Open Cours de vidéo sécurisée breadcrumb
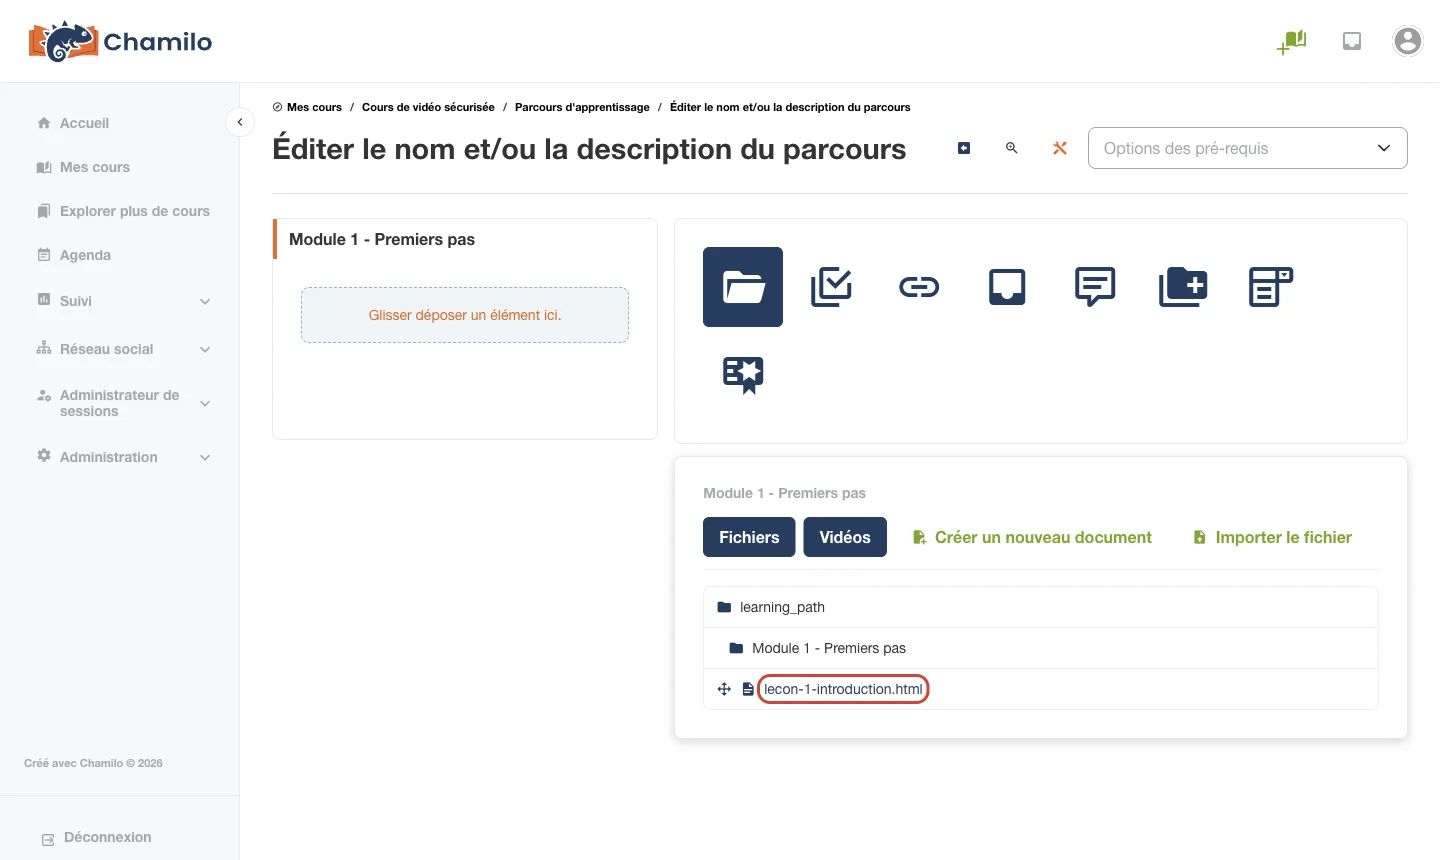The width and height of the screenshot is (1440, 860). [x=428, y=107]
